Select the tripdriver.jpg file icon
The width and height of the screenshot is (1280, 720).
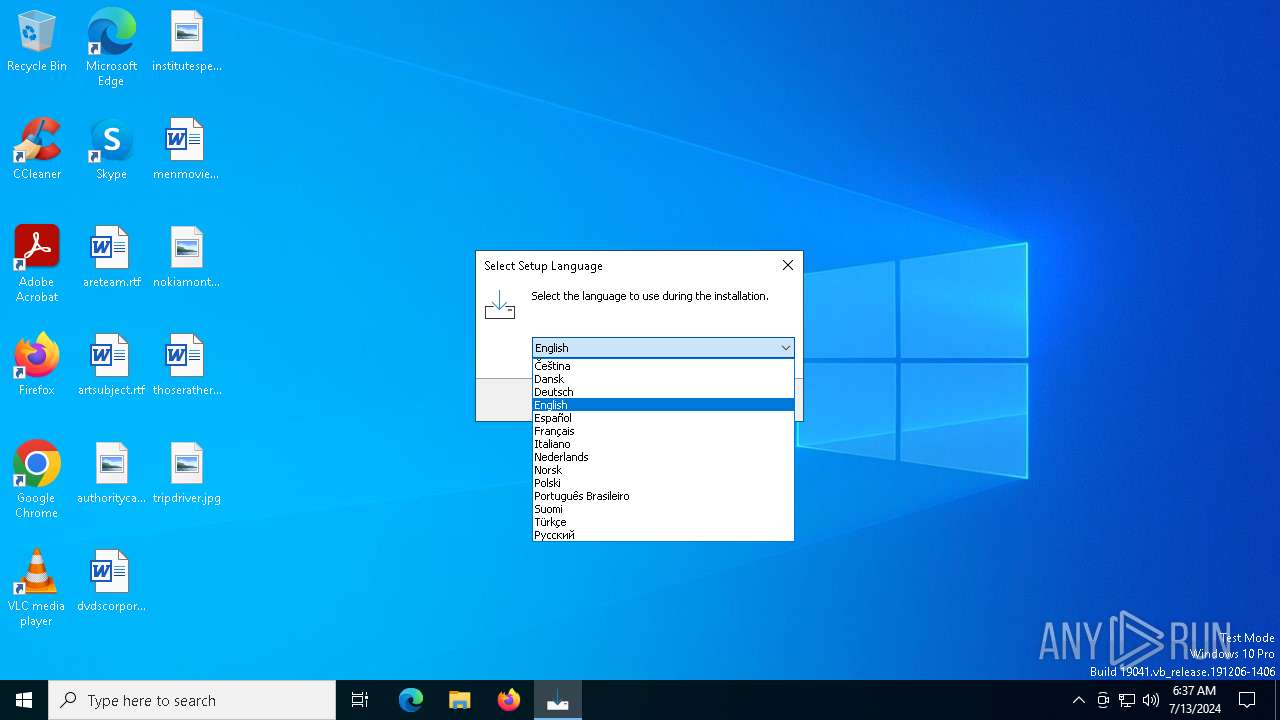187,474
